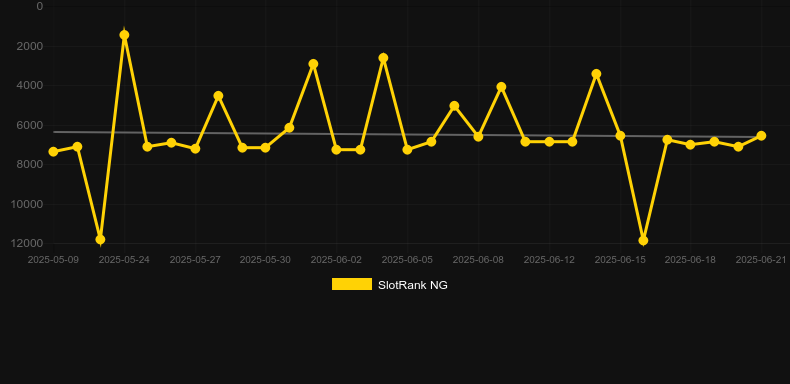
Task: Click the peak data point after 2025-06-02
Action: point(383,58)
